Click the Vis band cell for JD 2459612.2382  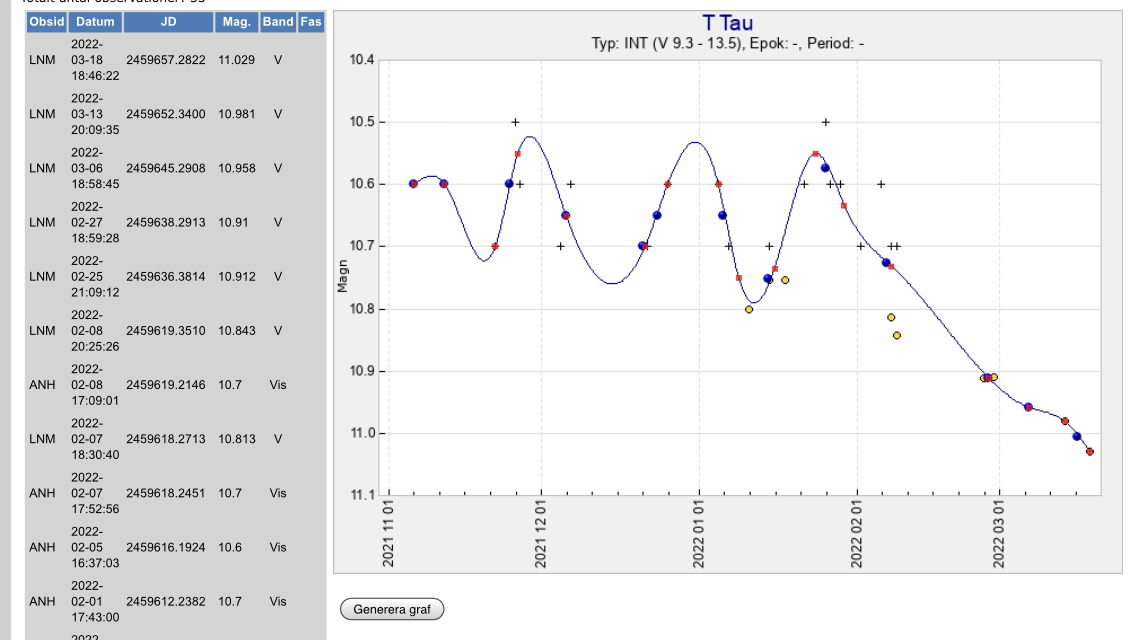278,601
